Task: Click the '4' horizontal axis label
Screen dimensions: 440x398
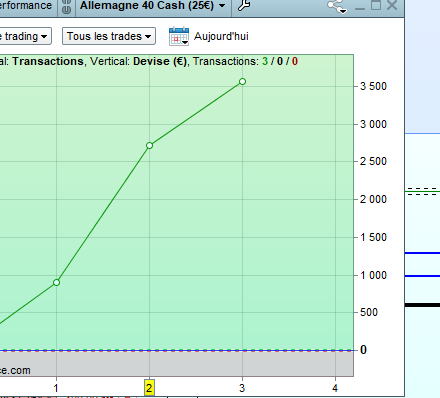Action: point(335,388)
